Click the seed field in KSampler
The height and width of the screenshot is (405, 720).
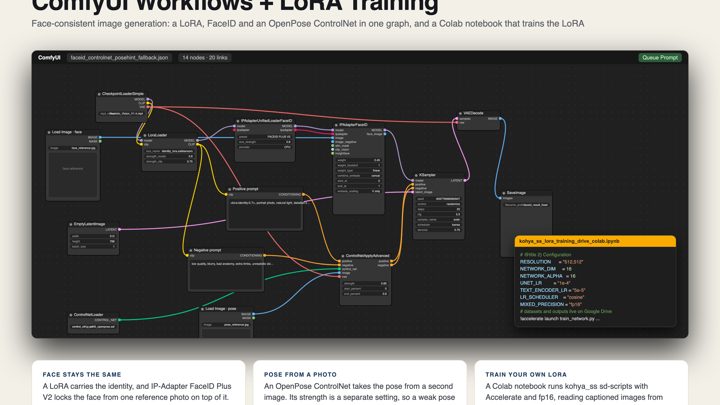click(439, 199)
